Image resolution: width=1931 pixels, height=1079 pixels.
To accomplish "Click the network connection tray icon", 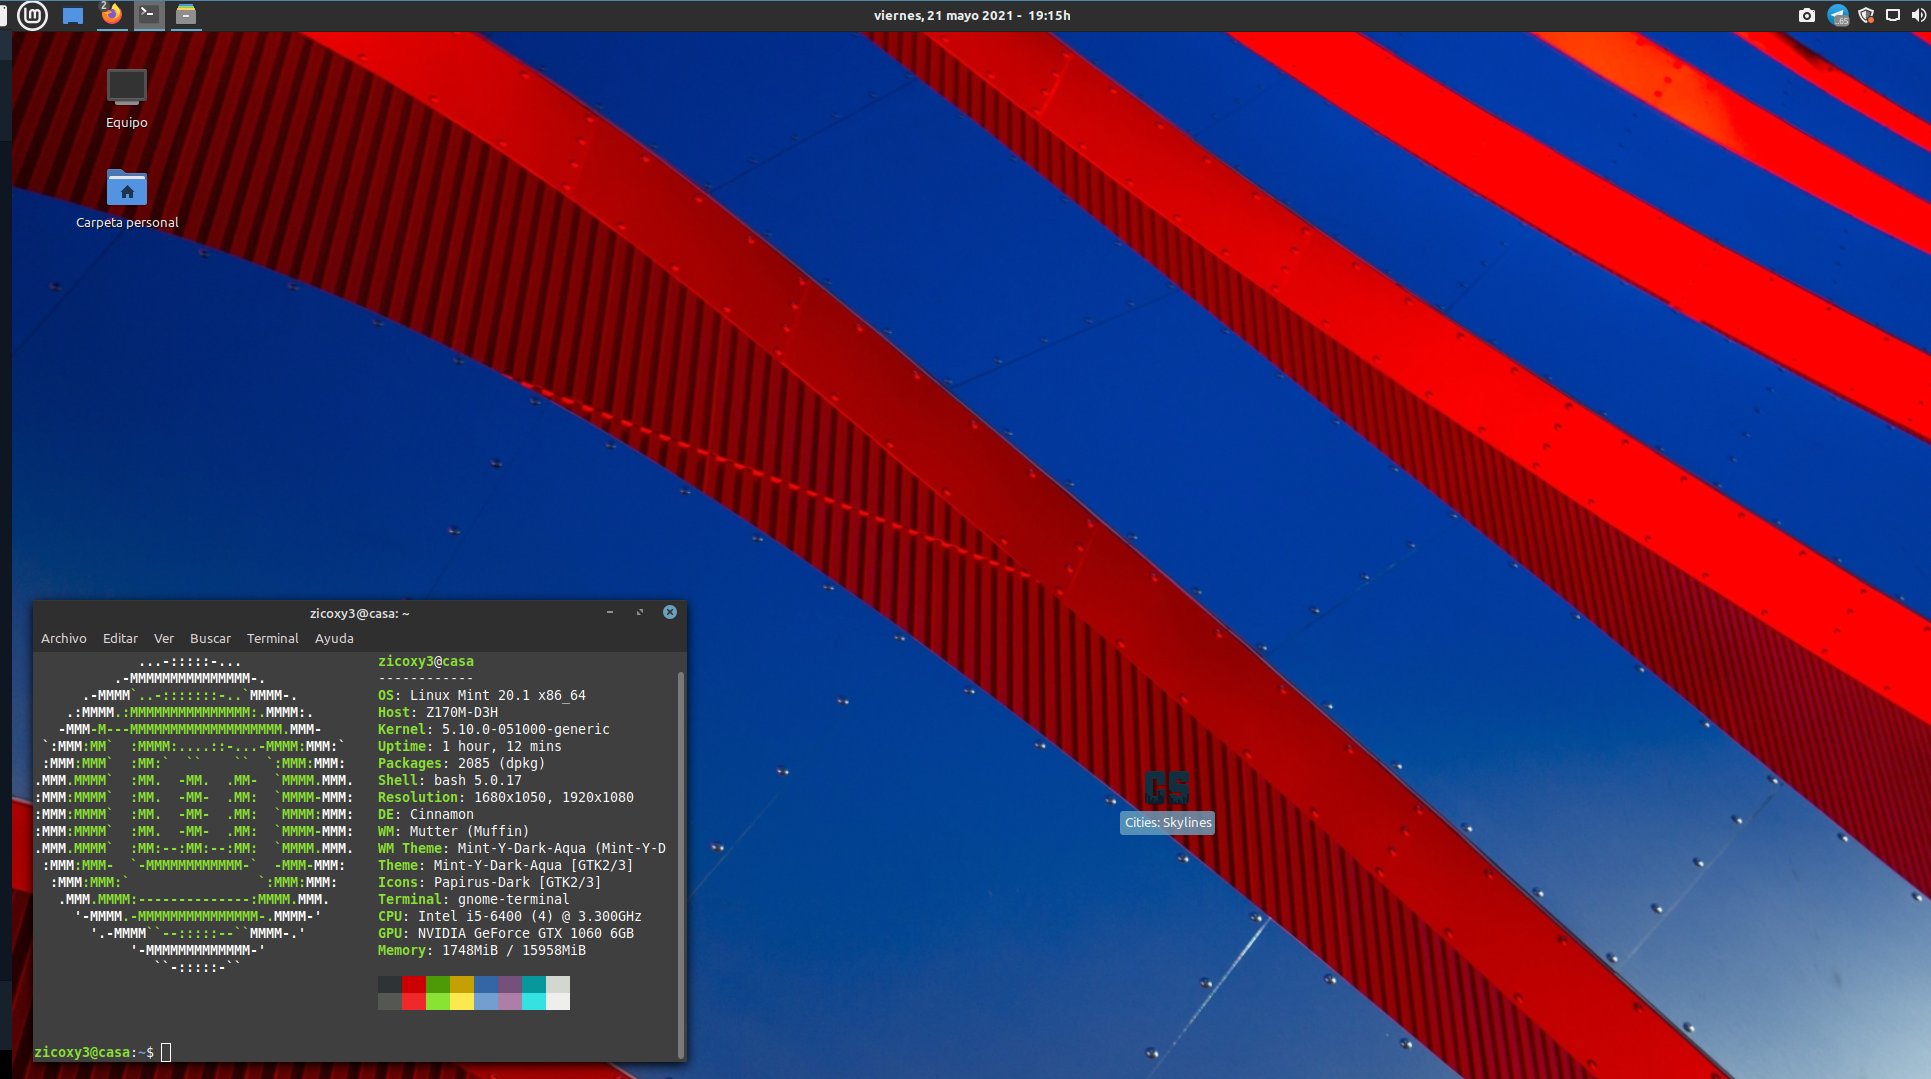I will (1892, 15).
